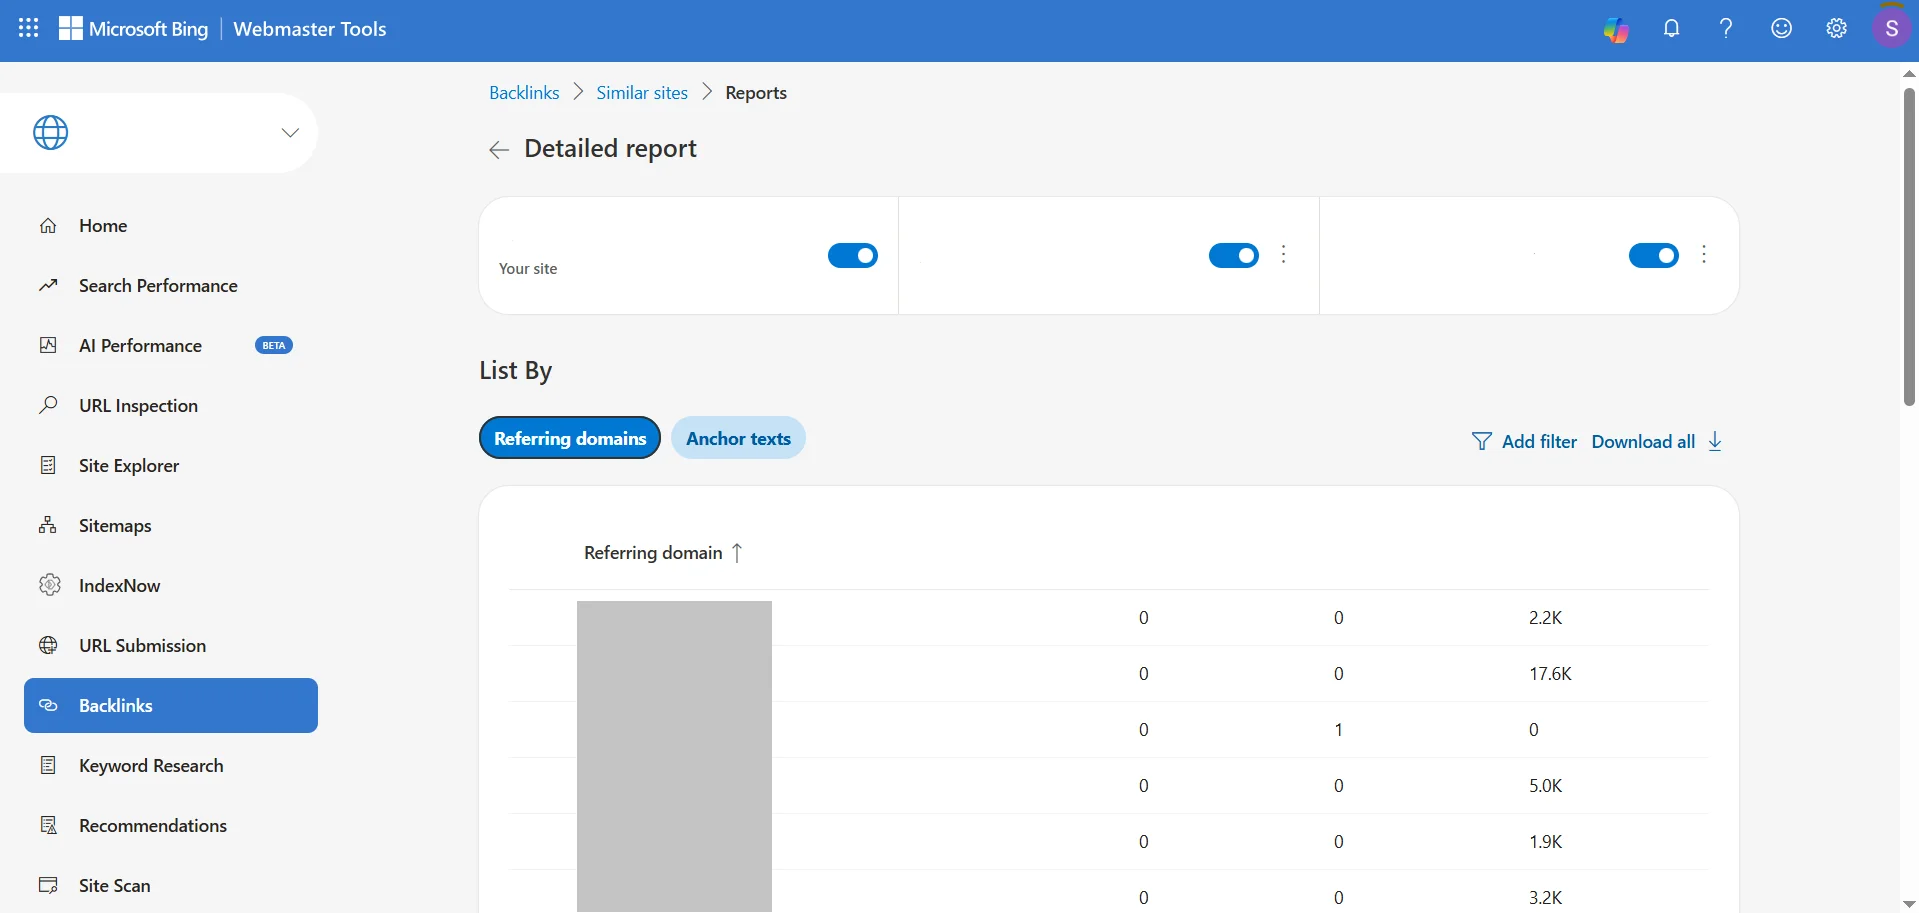Screen dimensions: 1919x913
Task: Open the app launcher grid icon
Action: [x=29, y=29]
